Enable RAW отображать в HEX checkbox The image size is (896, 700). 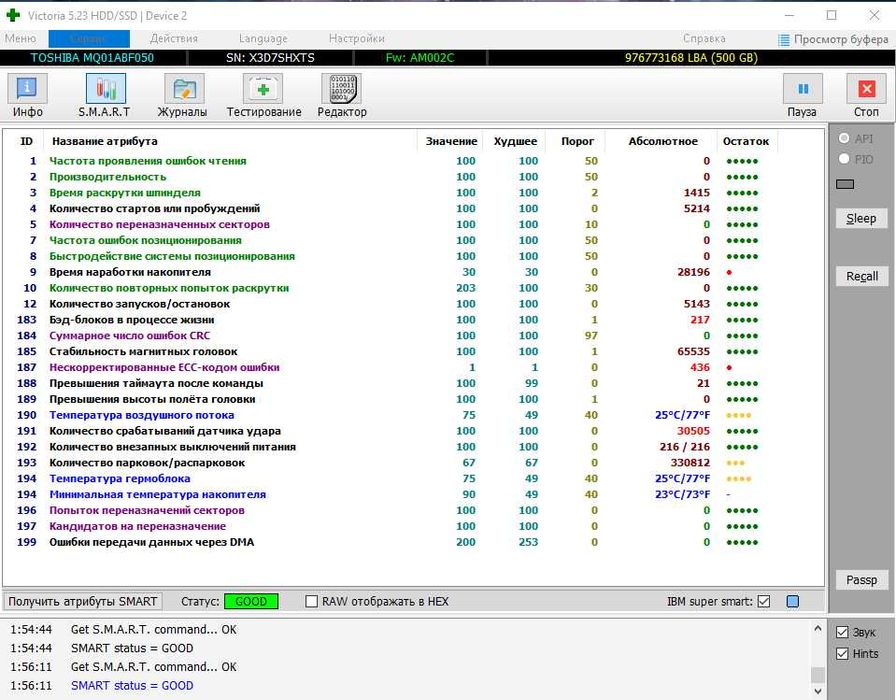coord(312,602)
